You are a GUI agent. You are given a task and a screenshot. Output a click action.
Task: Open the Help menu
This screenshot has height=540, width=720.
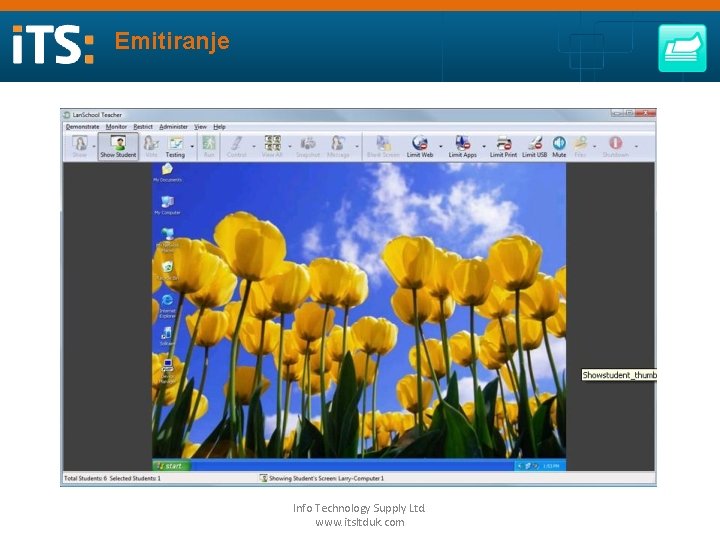tap(219, 127)
